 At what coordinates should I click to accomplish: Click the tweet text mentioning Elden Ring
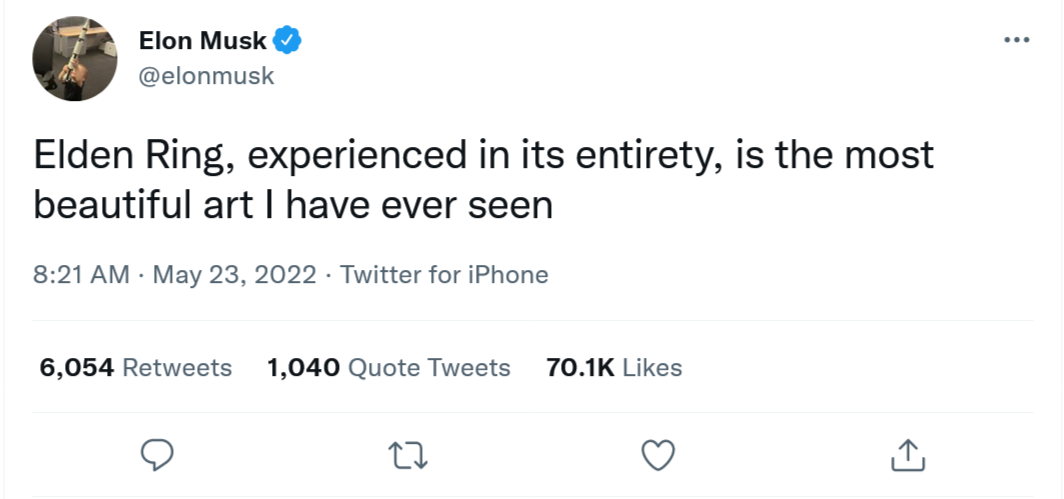[484, 180]
